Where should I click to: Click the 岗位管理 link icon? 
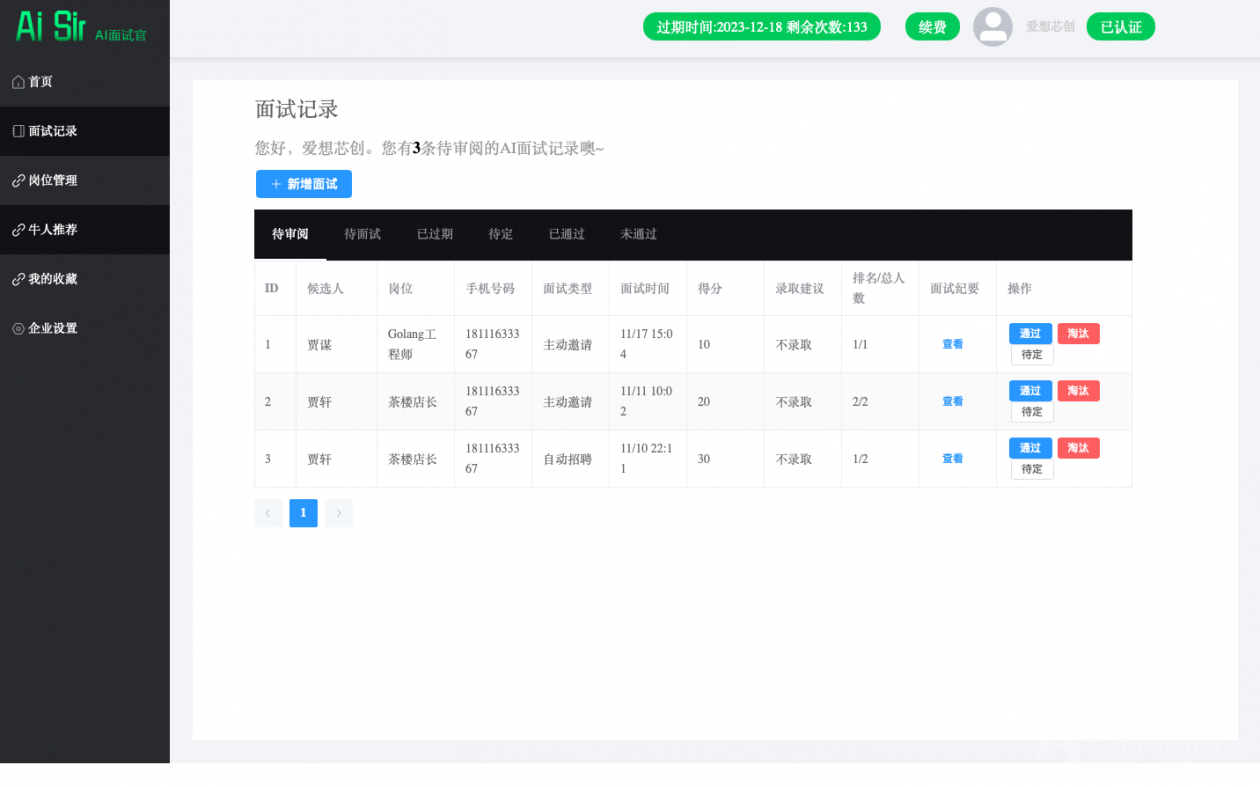18,181
